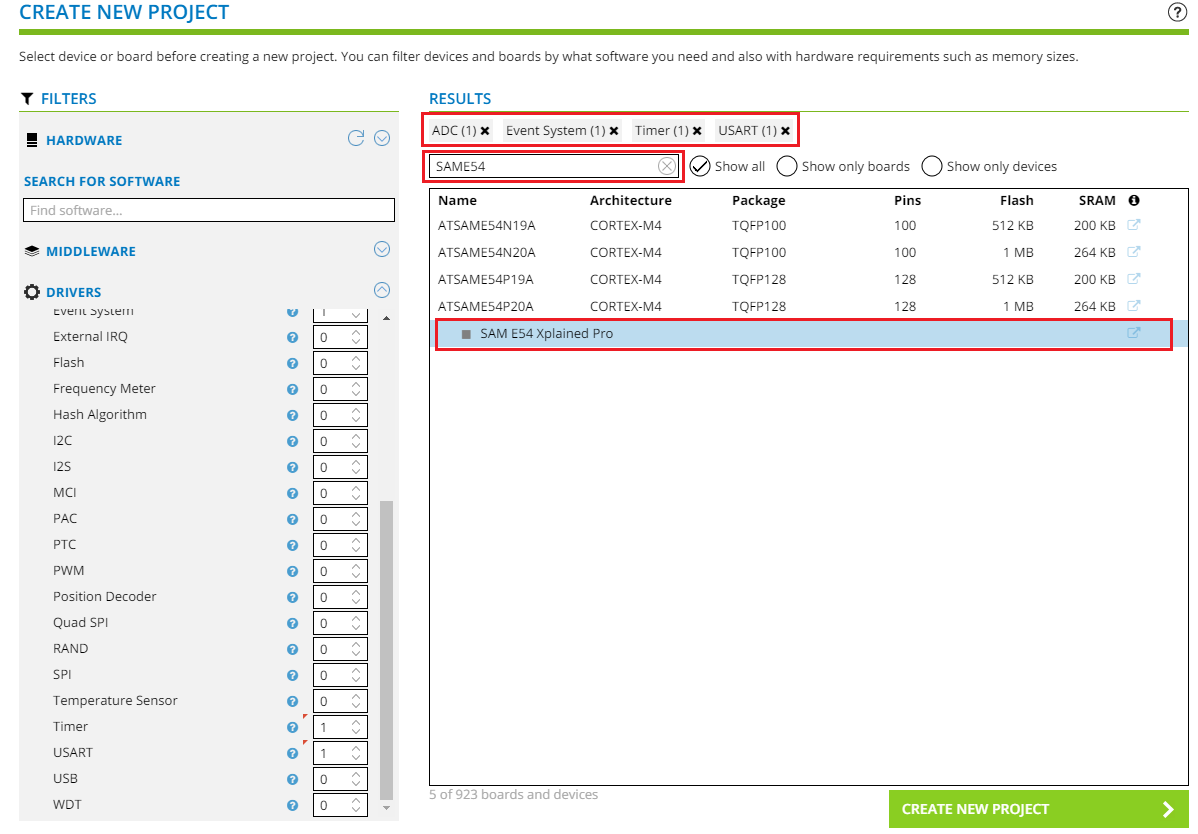Open external link for SAM E54 Xplained Pro
1198x834 pixels.
click(1133, 333)
